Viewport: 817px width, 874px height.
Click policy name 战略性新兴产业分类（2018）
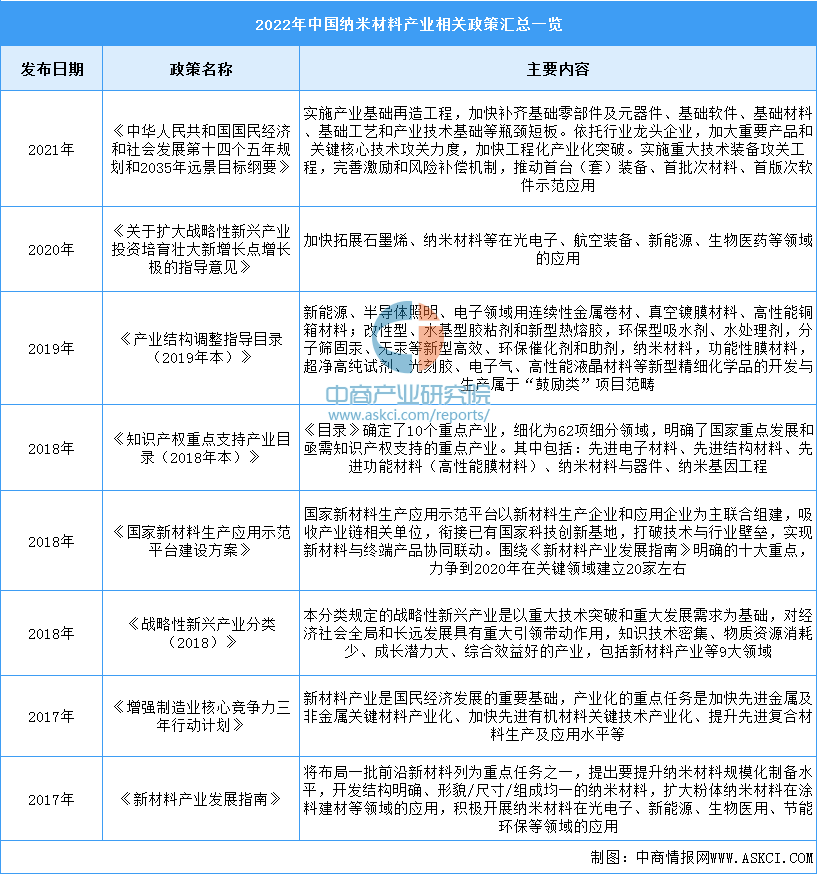click(201, 634)
